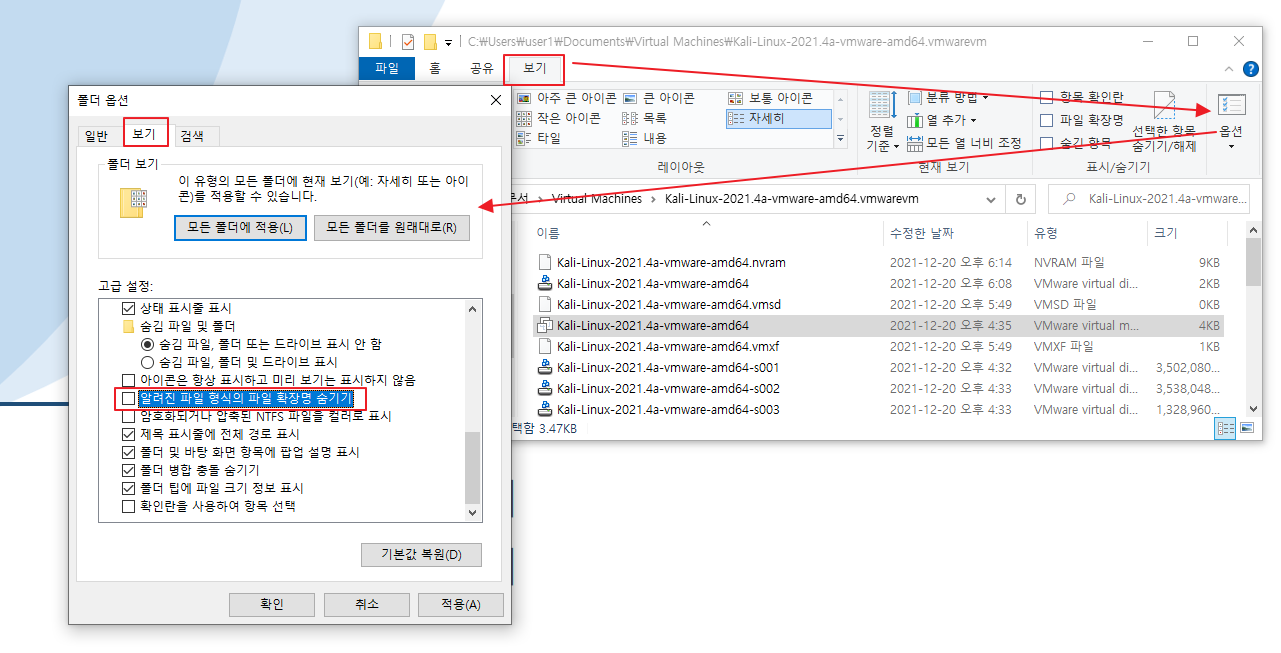The width and height of the screenshot is (1281, 653).
Task: Select 타일 tiles layout
Action: pyautogui.click(x=539, y=138)
